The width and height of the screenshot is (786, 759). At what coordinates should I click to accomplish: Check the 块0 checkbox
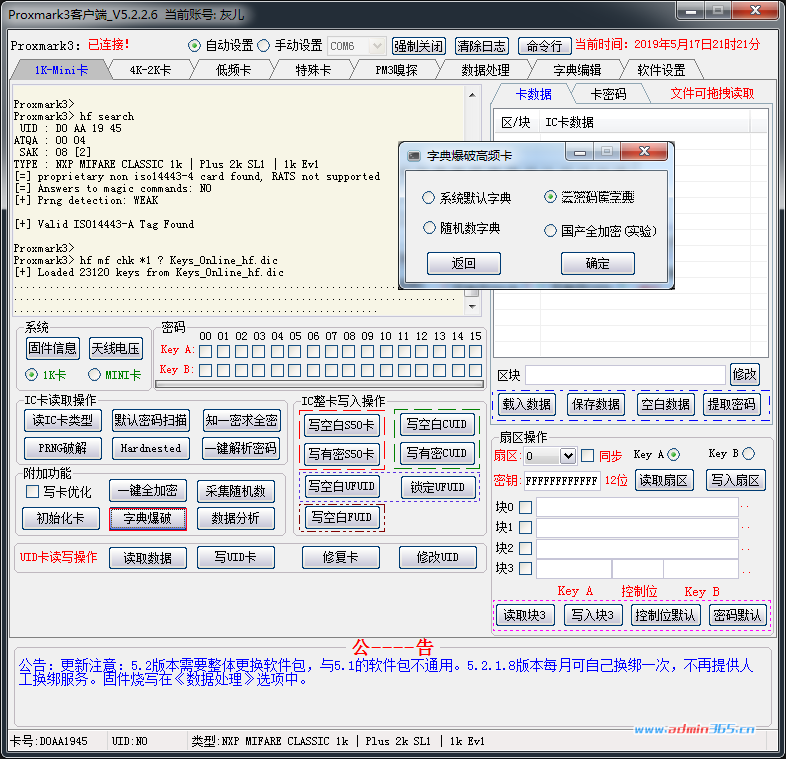525,507
